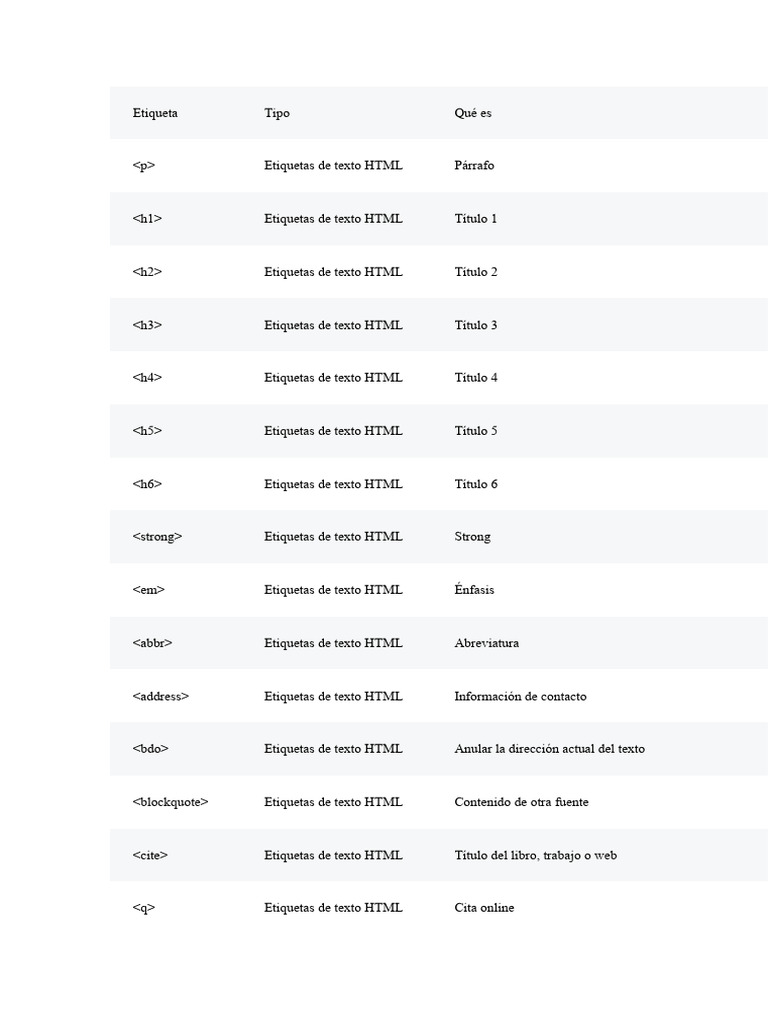Select the <h3> tag cell
Screen dimensions: 768x1024
click(x=147, y=325)
